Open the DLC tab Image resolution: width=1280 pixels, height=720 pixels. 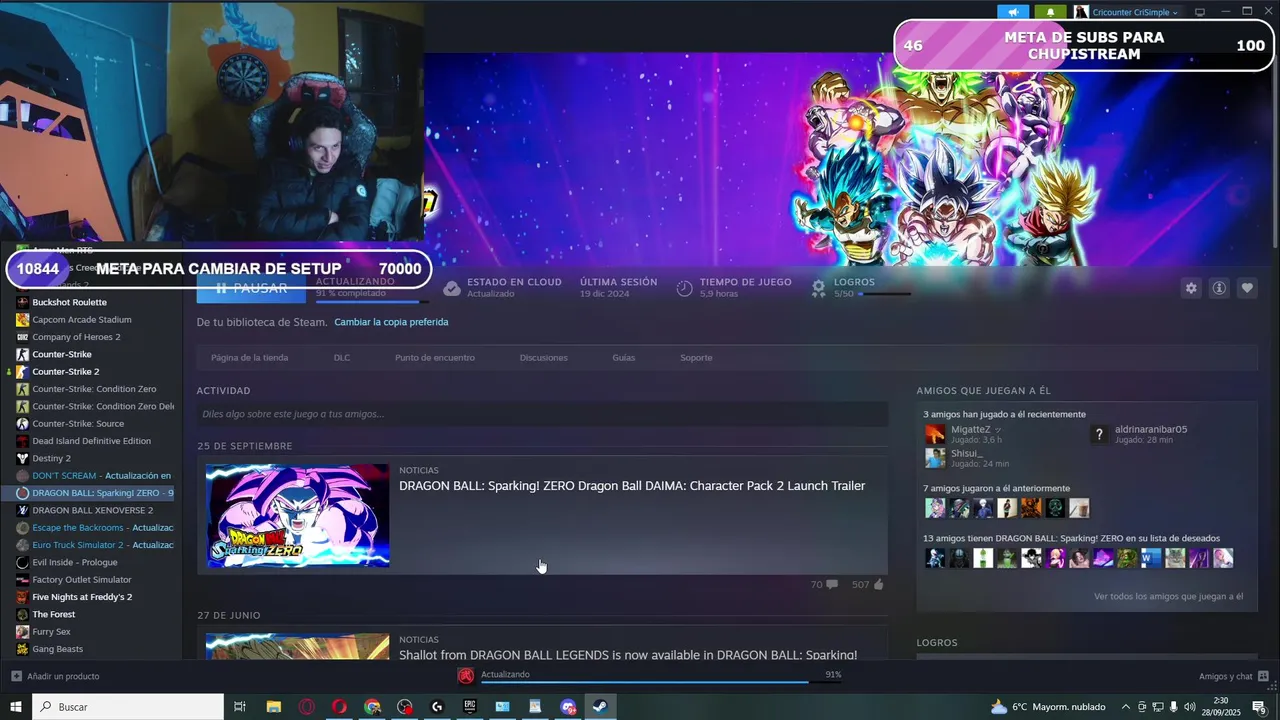click(x=342, y=358)
